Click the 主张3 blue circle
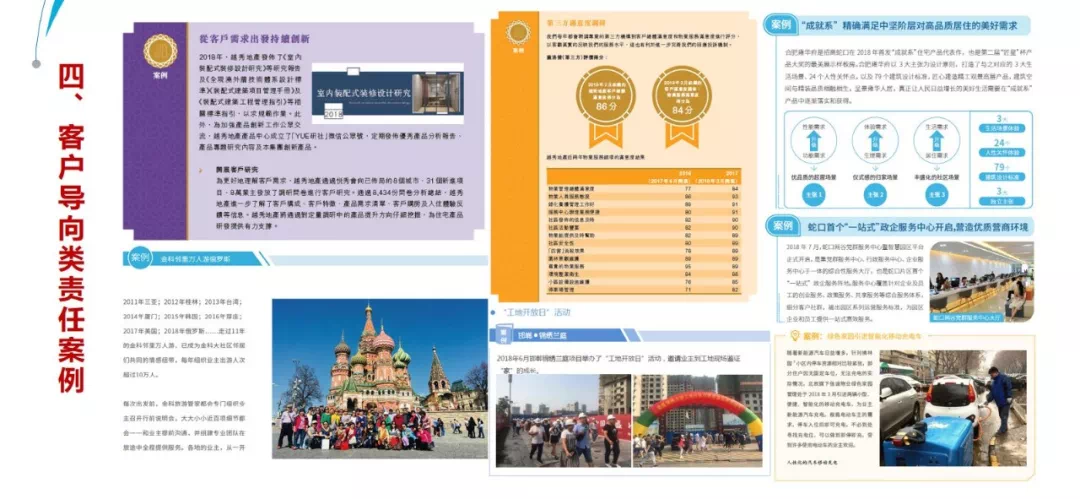The width and height of the screenshot is (1080, 499). [938, 196]
